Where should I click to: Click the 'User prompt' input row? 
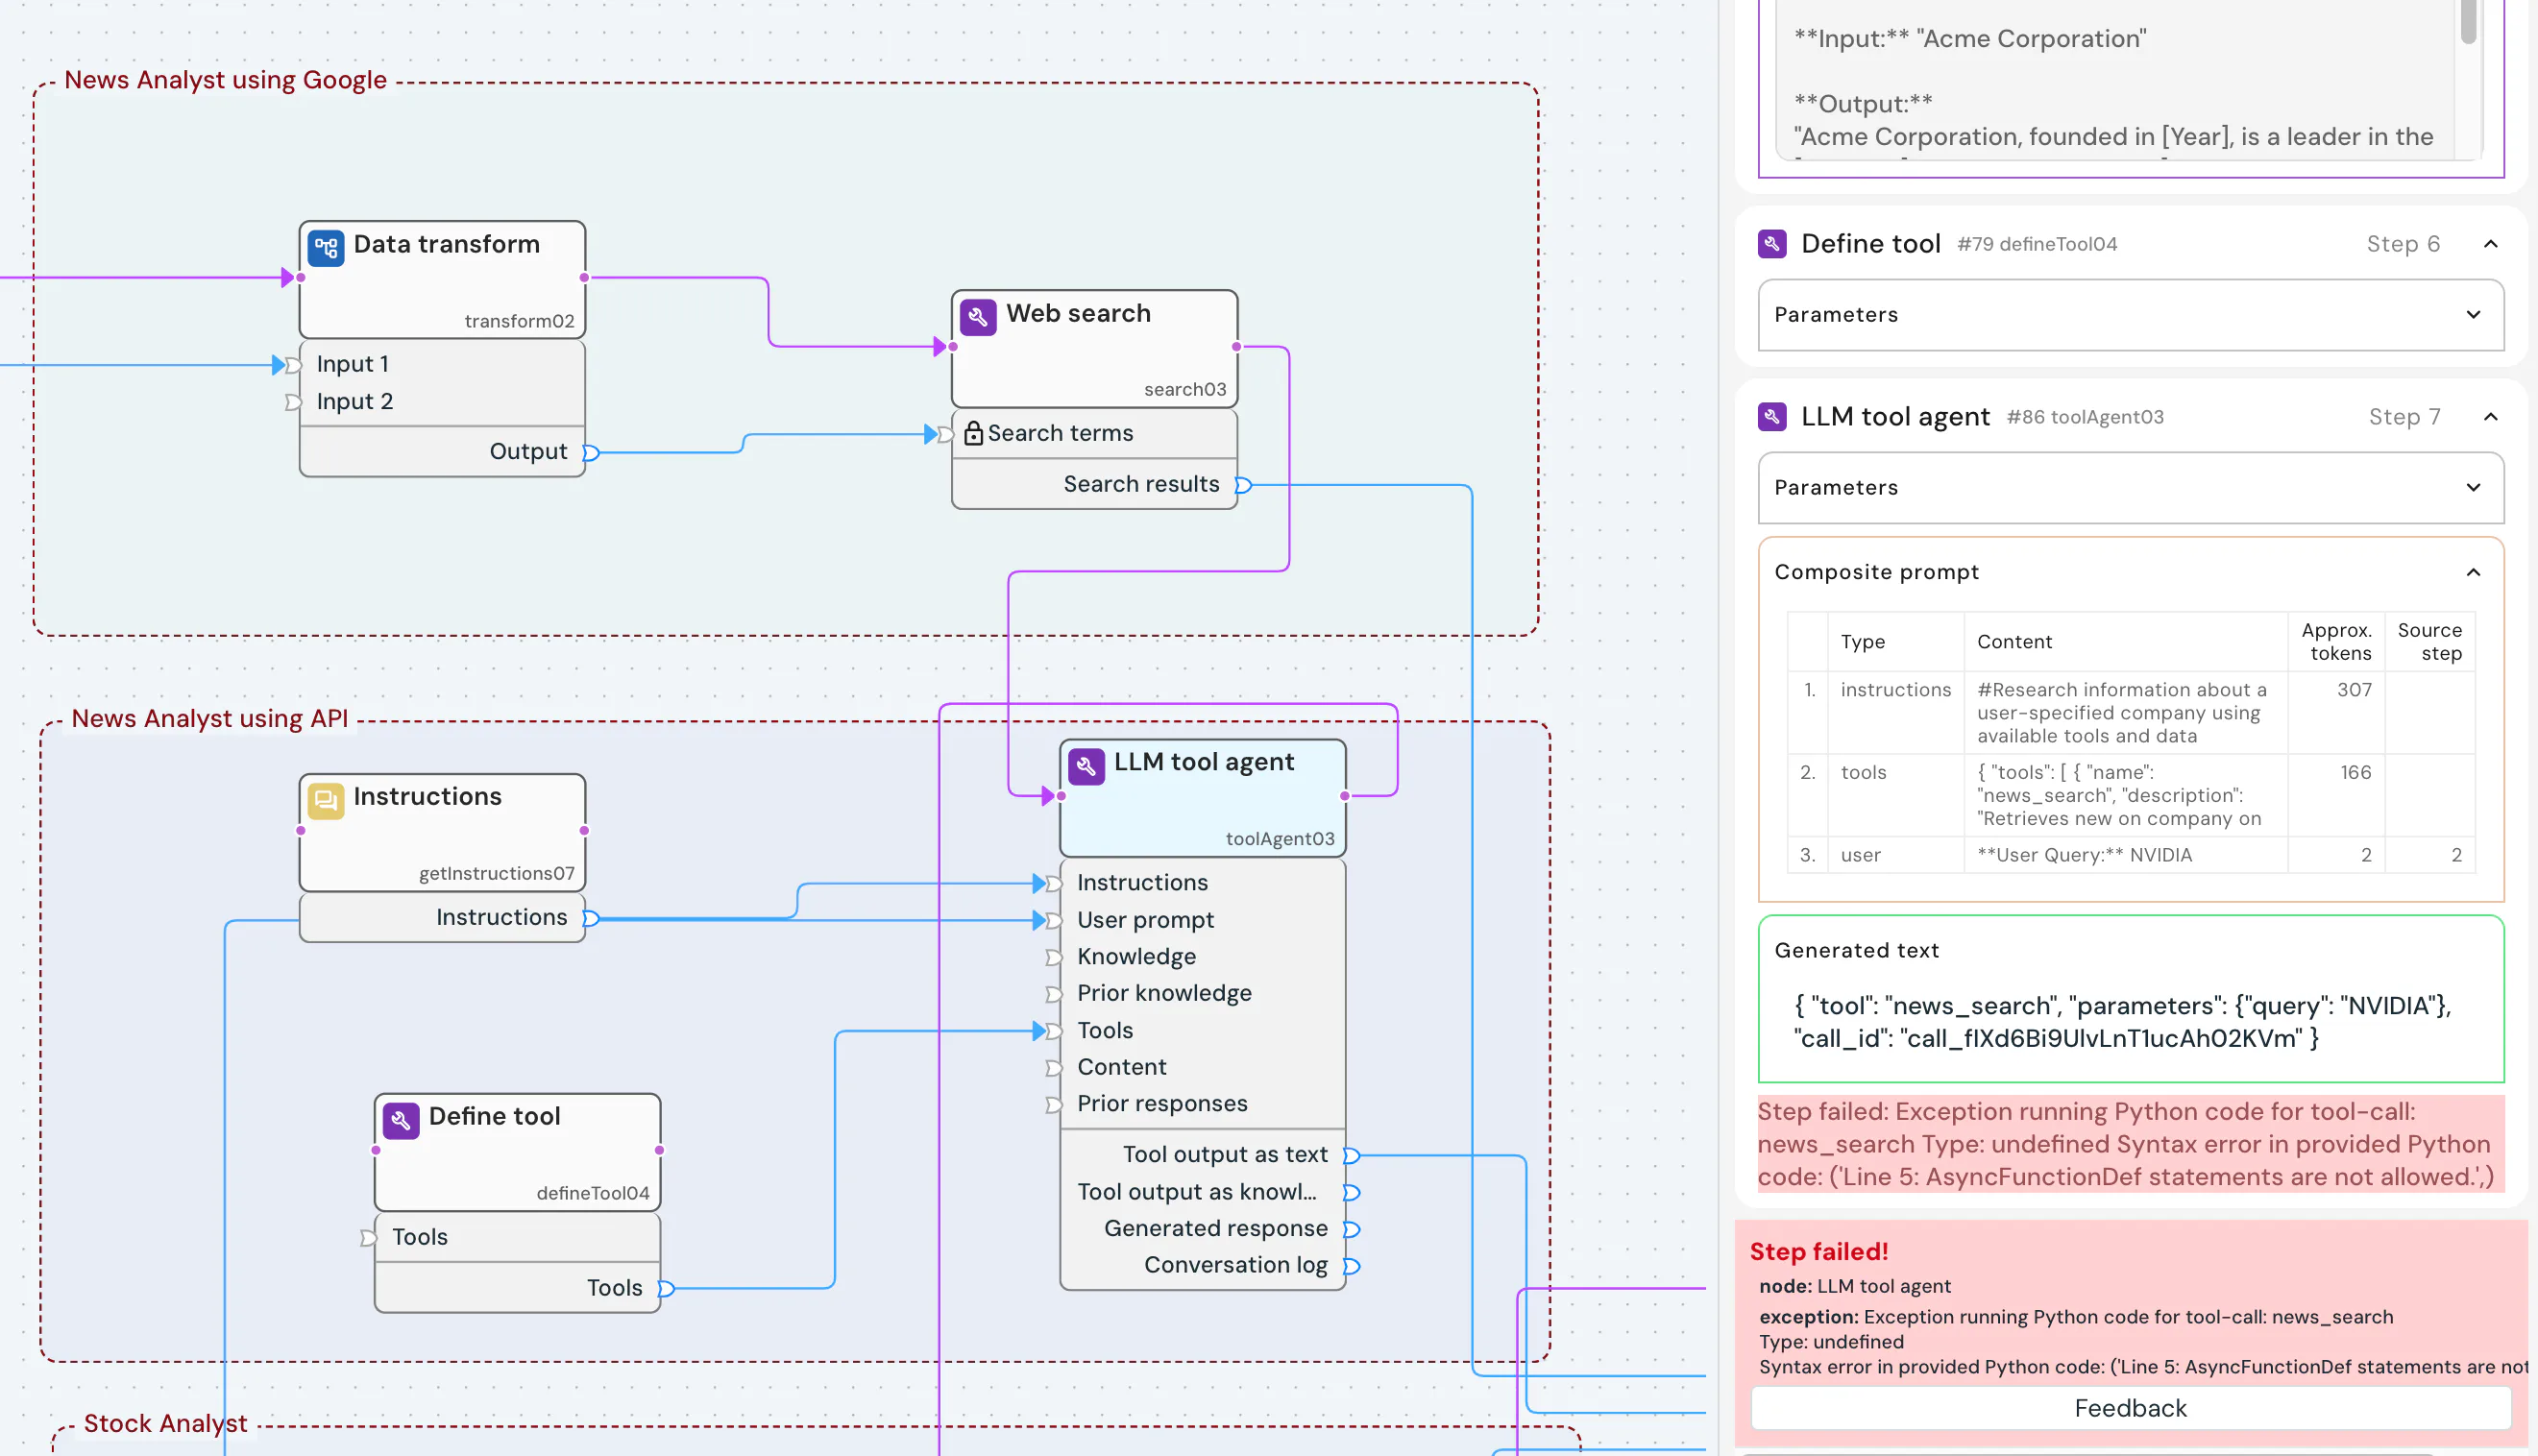point(1202,920)
